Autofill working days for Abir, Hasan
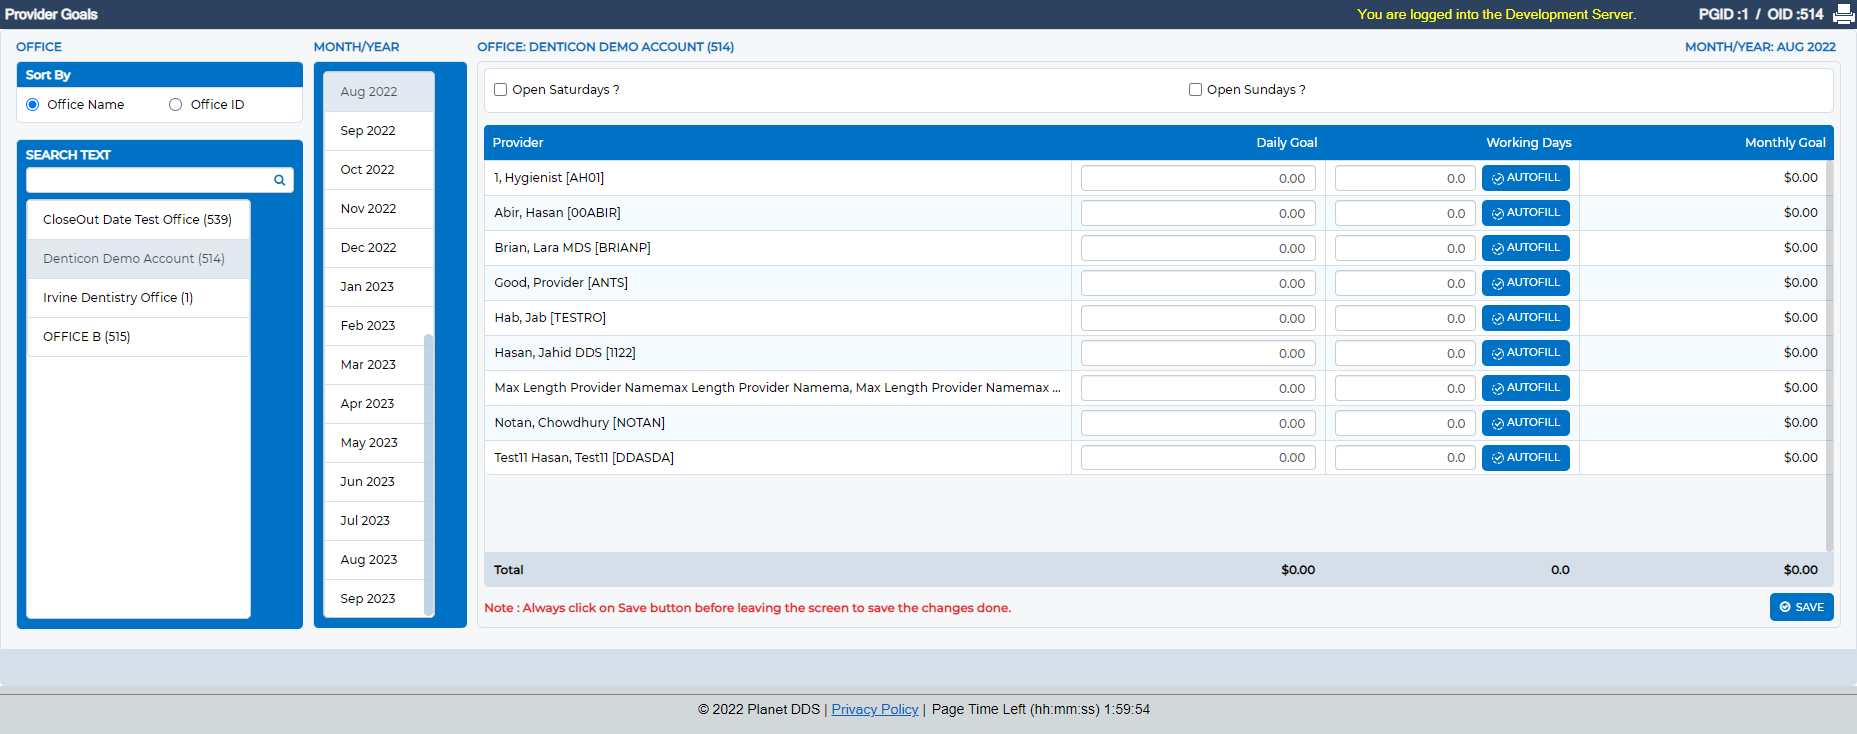Image resolution: width=1857 pixels, height=734 pixels. (x=1526, y=213)
